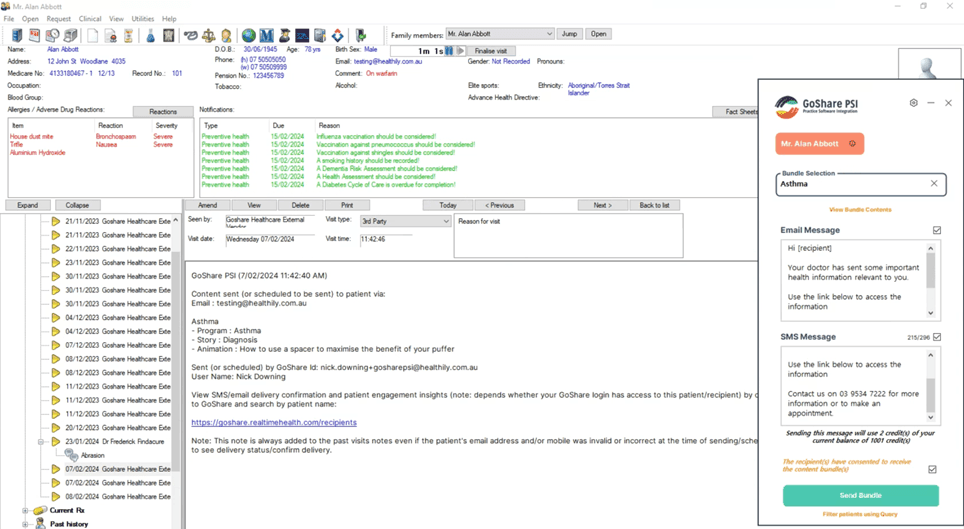Click the grey cabinet toolbar icon

320,35
